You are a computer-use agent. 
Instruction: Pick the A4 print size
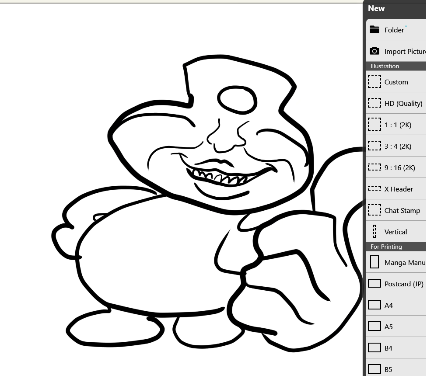[x=396, y=305]
